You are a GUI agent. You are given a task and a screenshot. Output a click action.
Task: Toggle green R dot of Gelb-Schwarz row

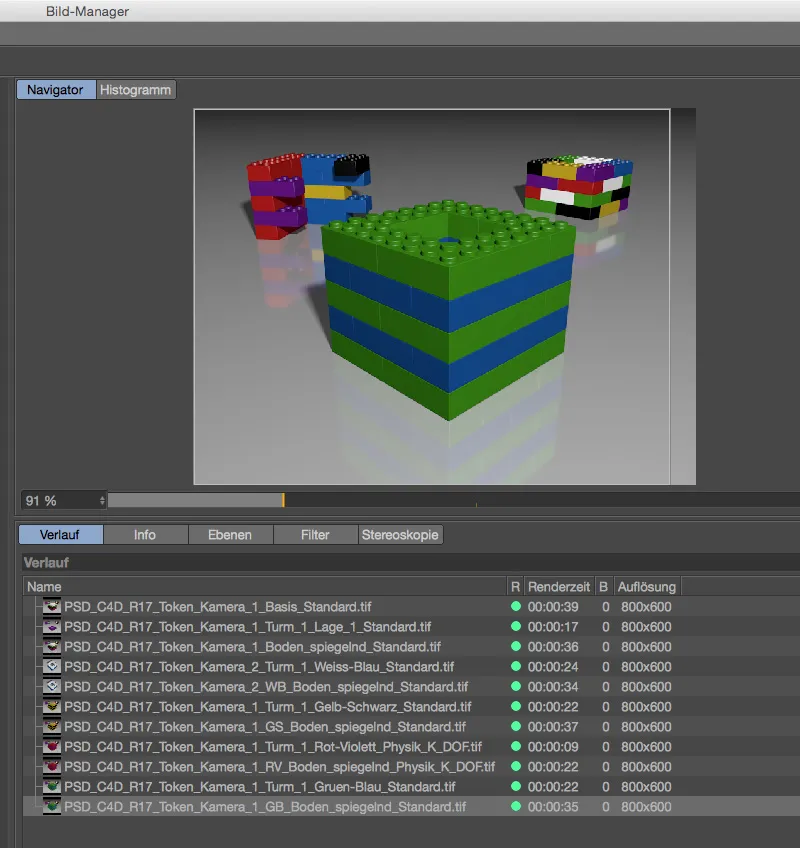tap(516, 706)
